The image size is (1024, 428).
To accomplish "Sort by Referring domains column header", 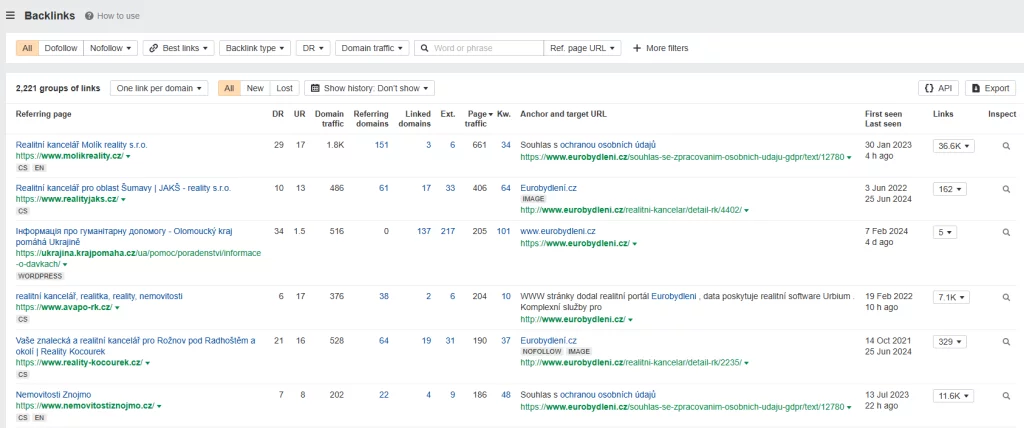I will (371, 118).
